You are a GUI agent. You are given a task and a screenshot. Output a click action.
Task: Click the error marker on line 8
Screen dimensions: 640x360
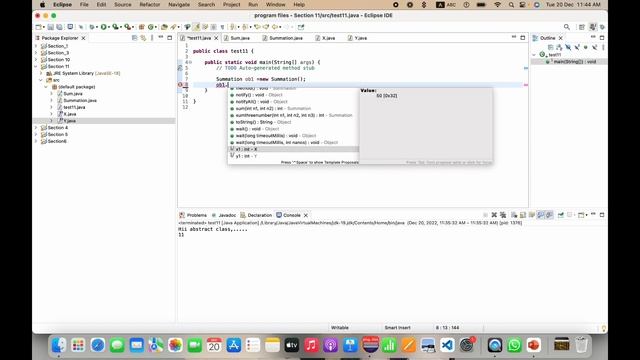(x=180, y=85)
